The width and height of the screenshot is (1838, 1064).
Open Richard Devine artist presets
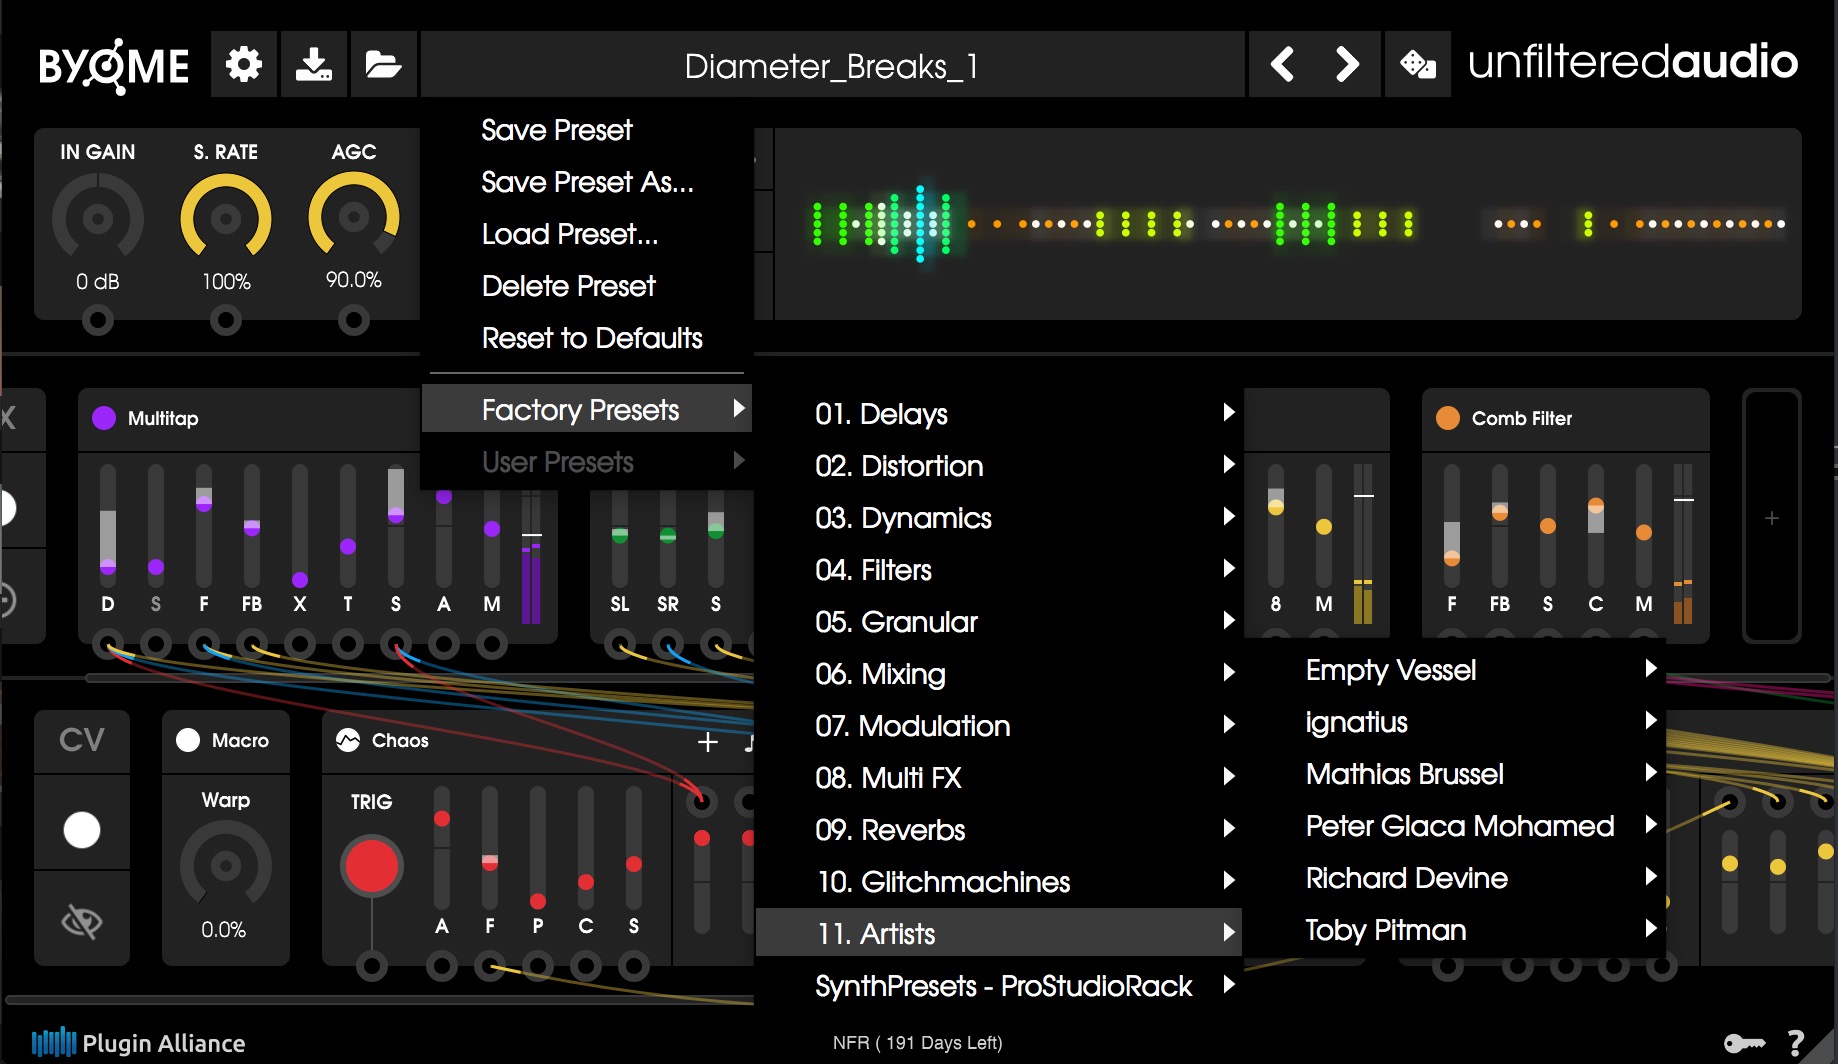[x=1455, y=877]
